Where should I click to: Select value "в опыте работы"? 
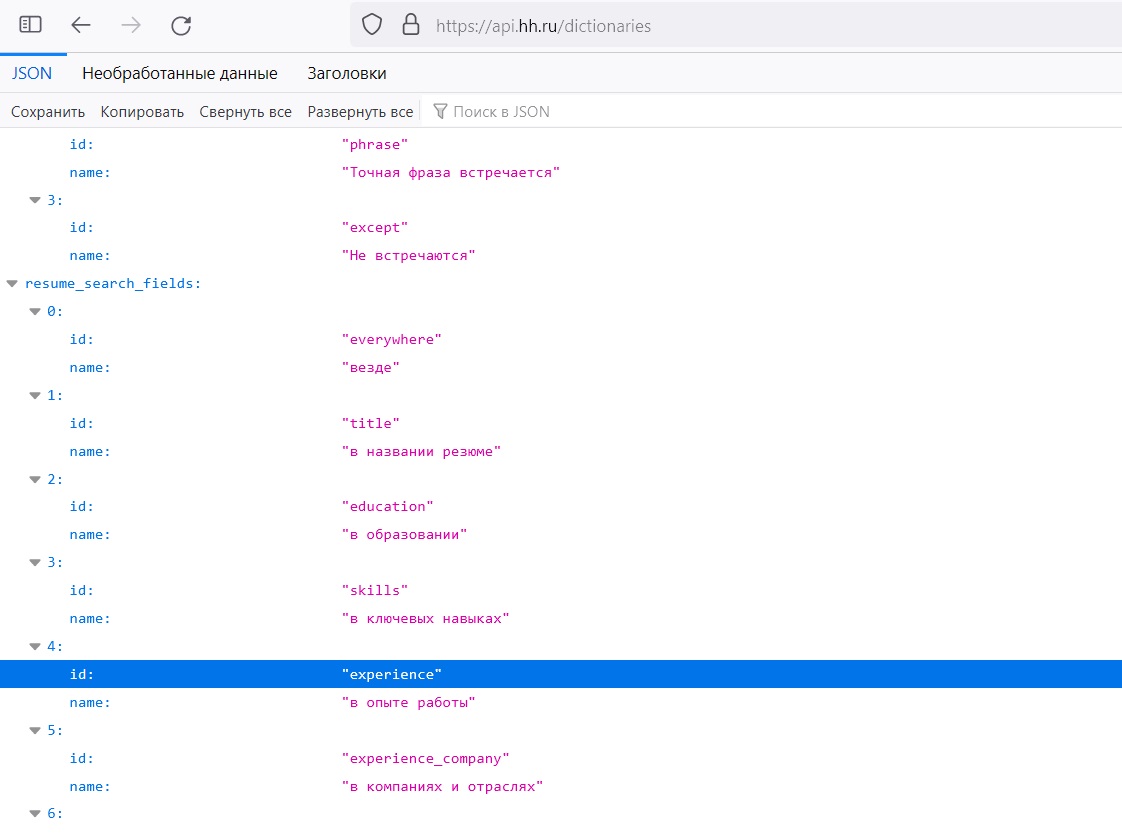pos(409,703)
